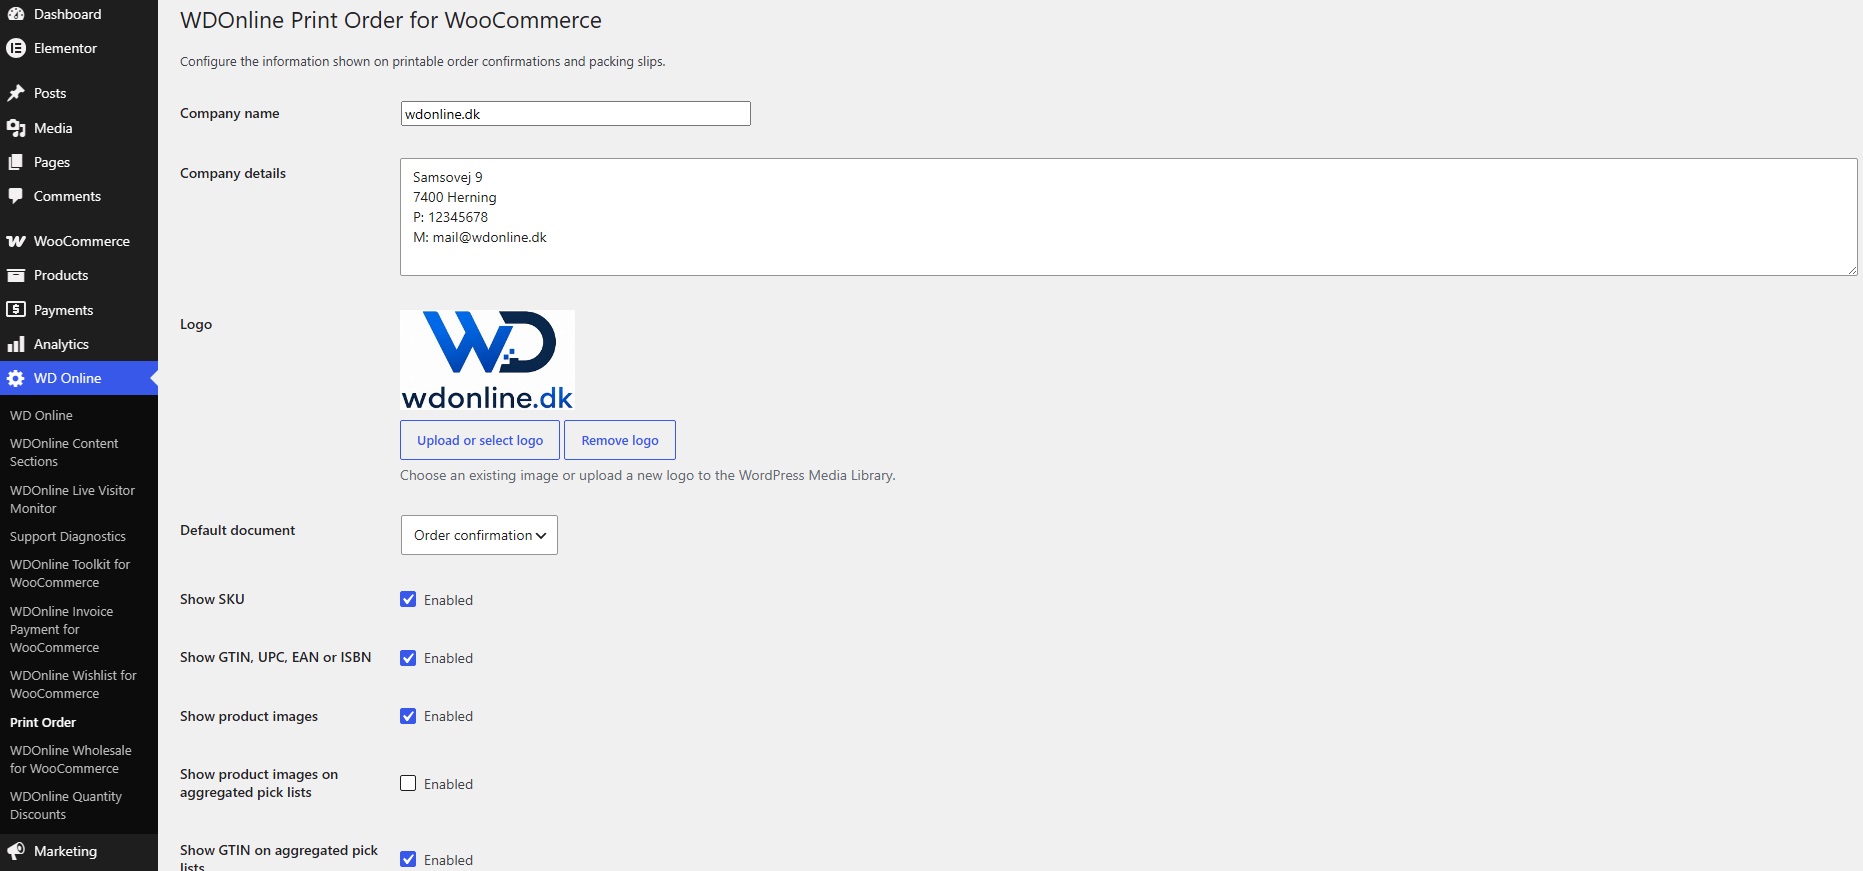Open WDOnline Wishlist for WooCommerce
Screen dimensions: 1863x871
(73, 684)
